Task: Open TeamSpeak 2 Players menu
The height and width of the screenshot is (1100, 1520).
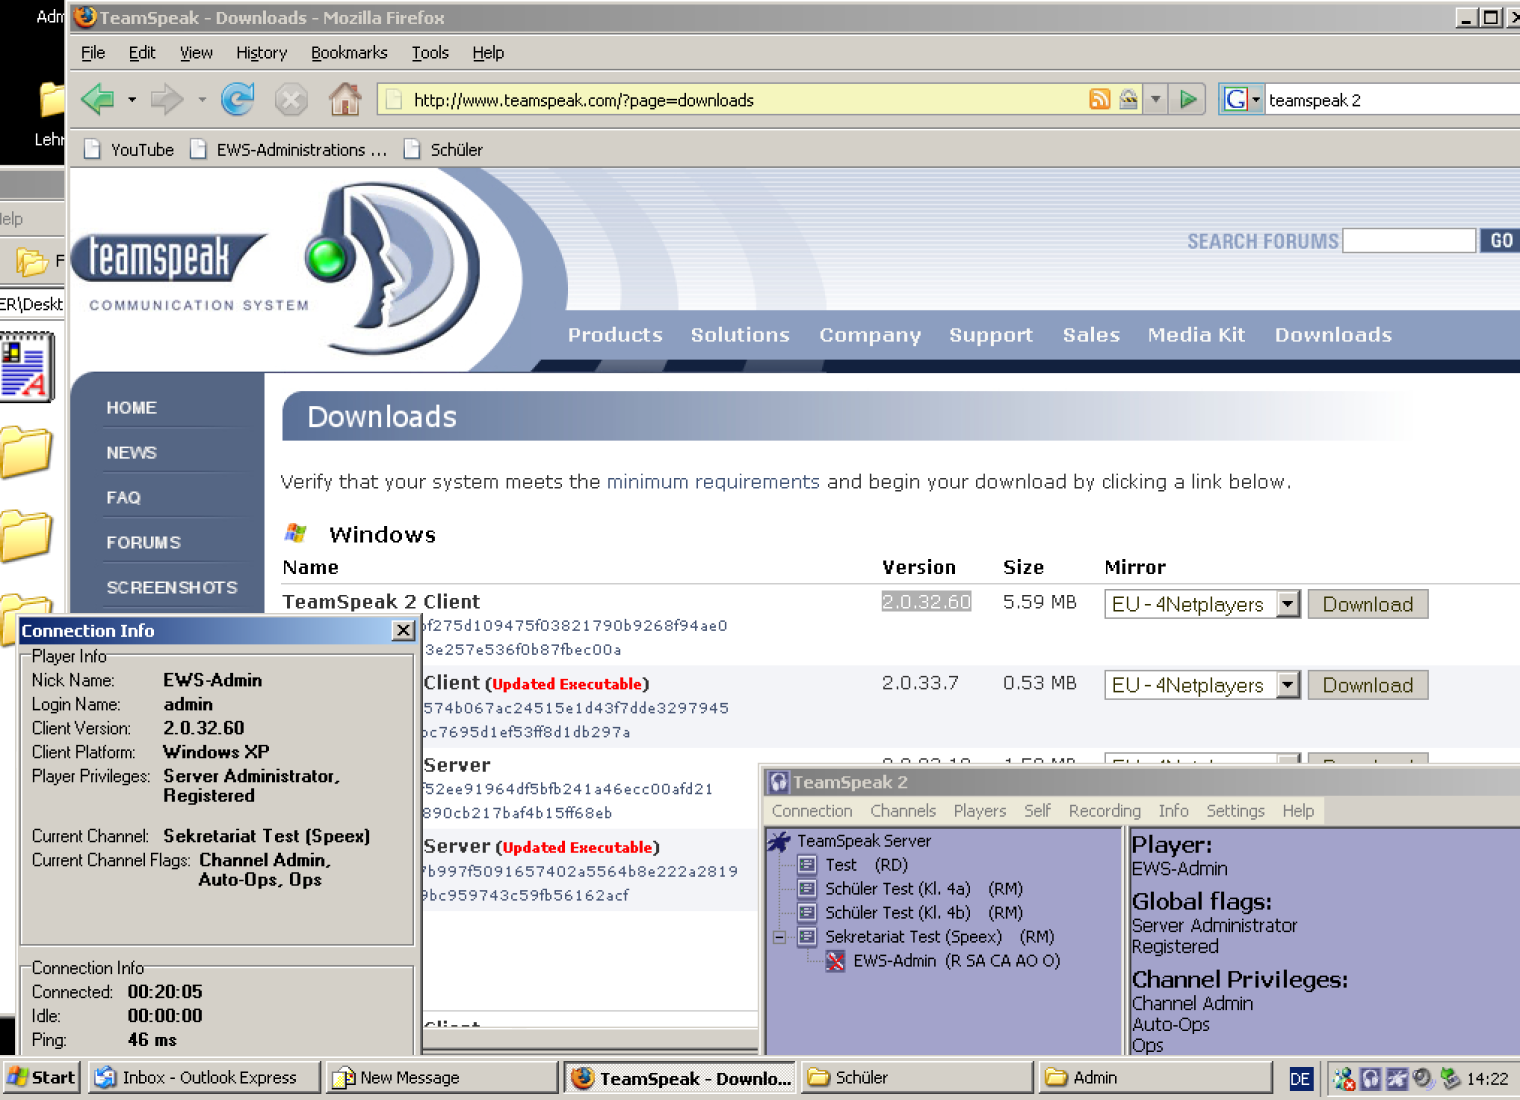Action: [980, 811]
